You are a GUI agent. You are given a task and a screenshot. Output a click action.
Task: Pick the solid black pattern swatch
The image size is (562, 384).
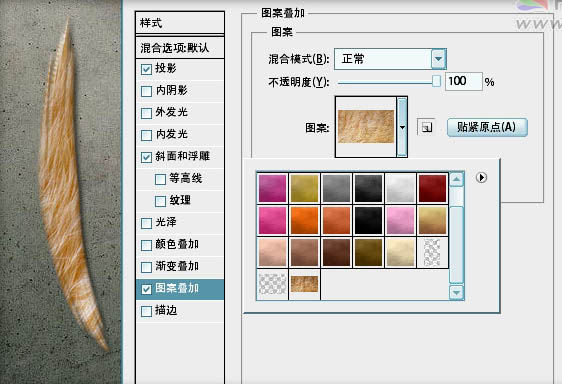point(368,220)
